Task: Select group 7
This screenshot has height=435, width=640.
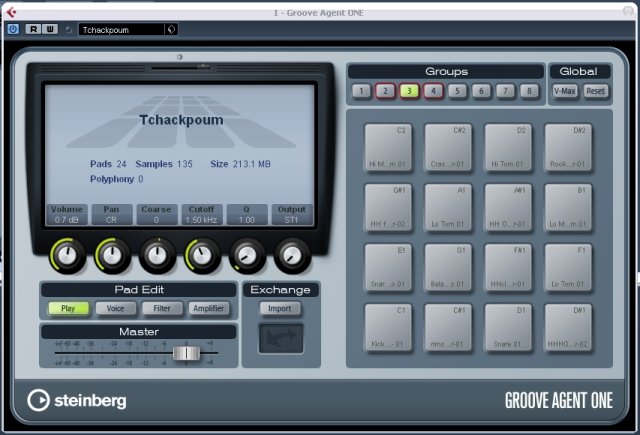Action: 505,91
